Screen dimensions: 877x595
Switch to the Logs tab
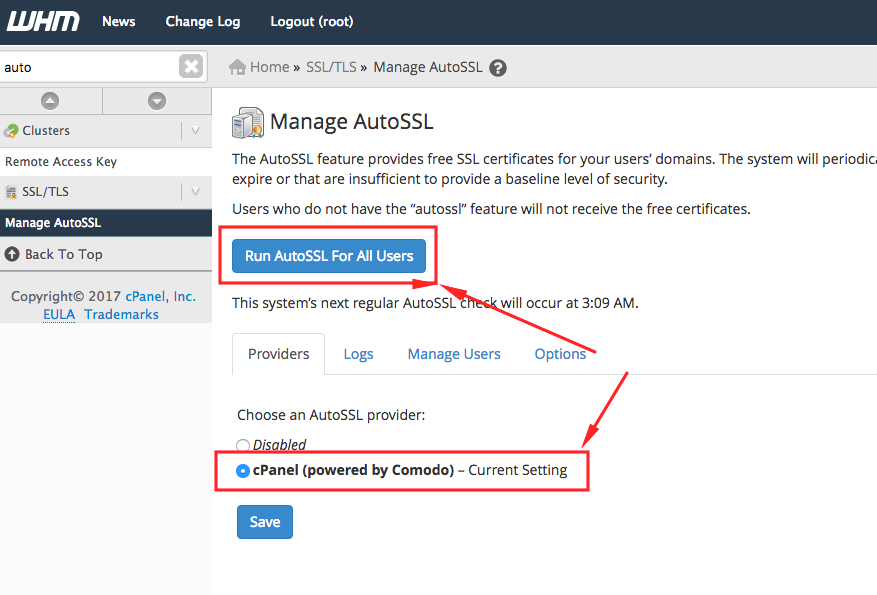[358, 354]
